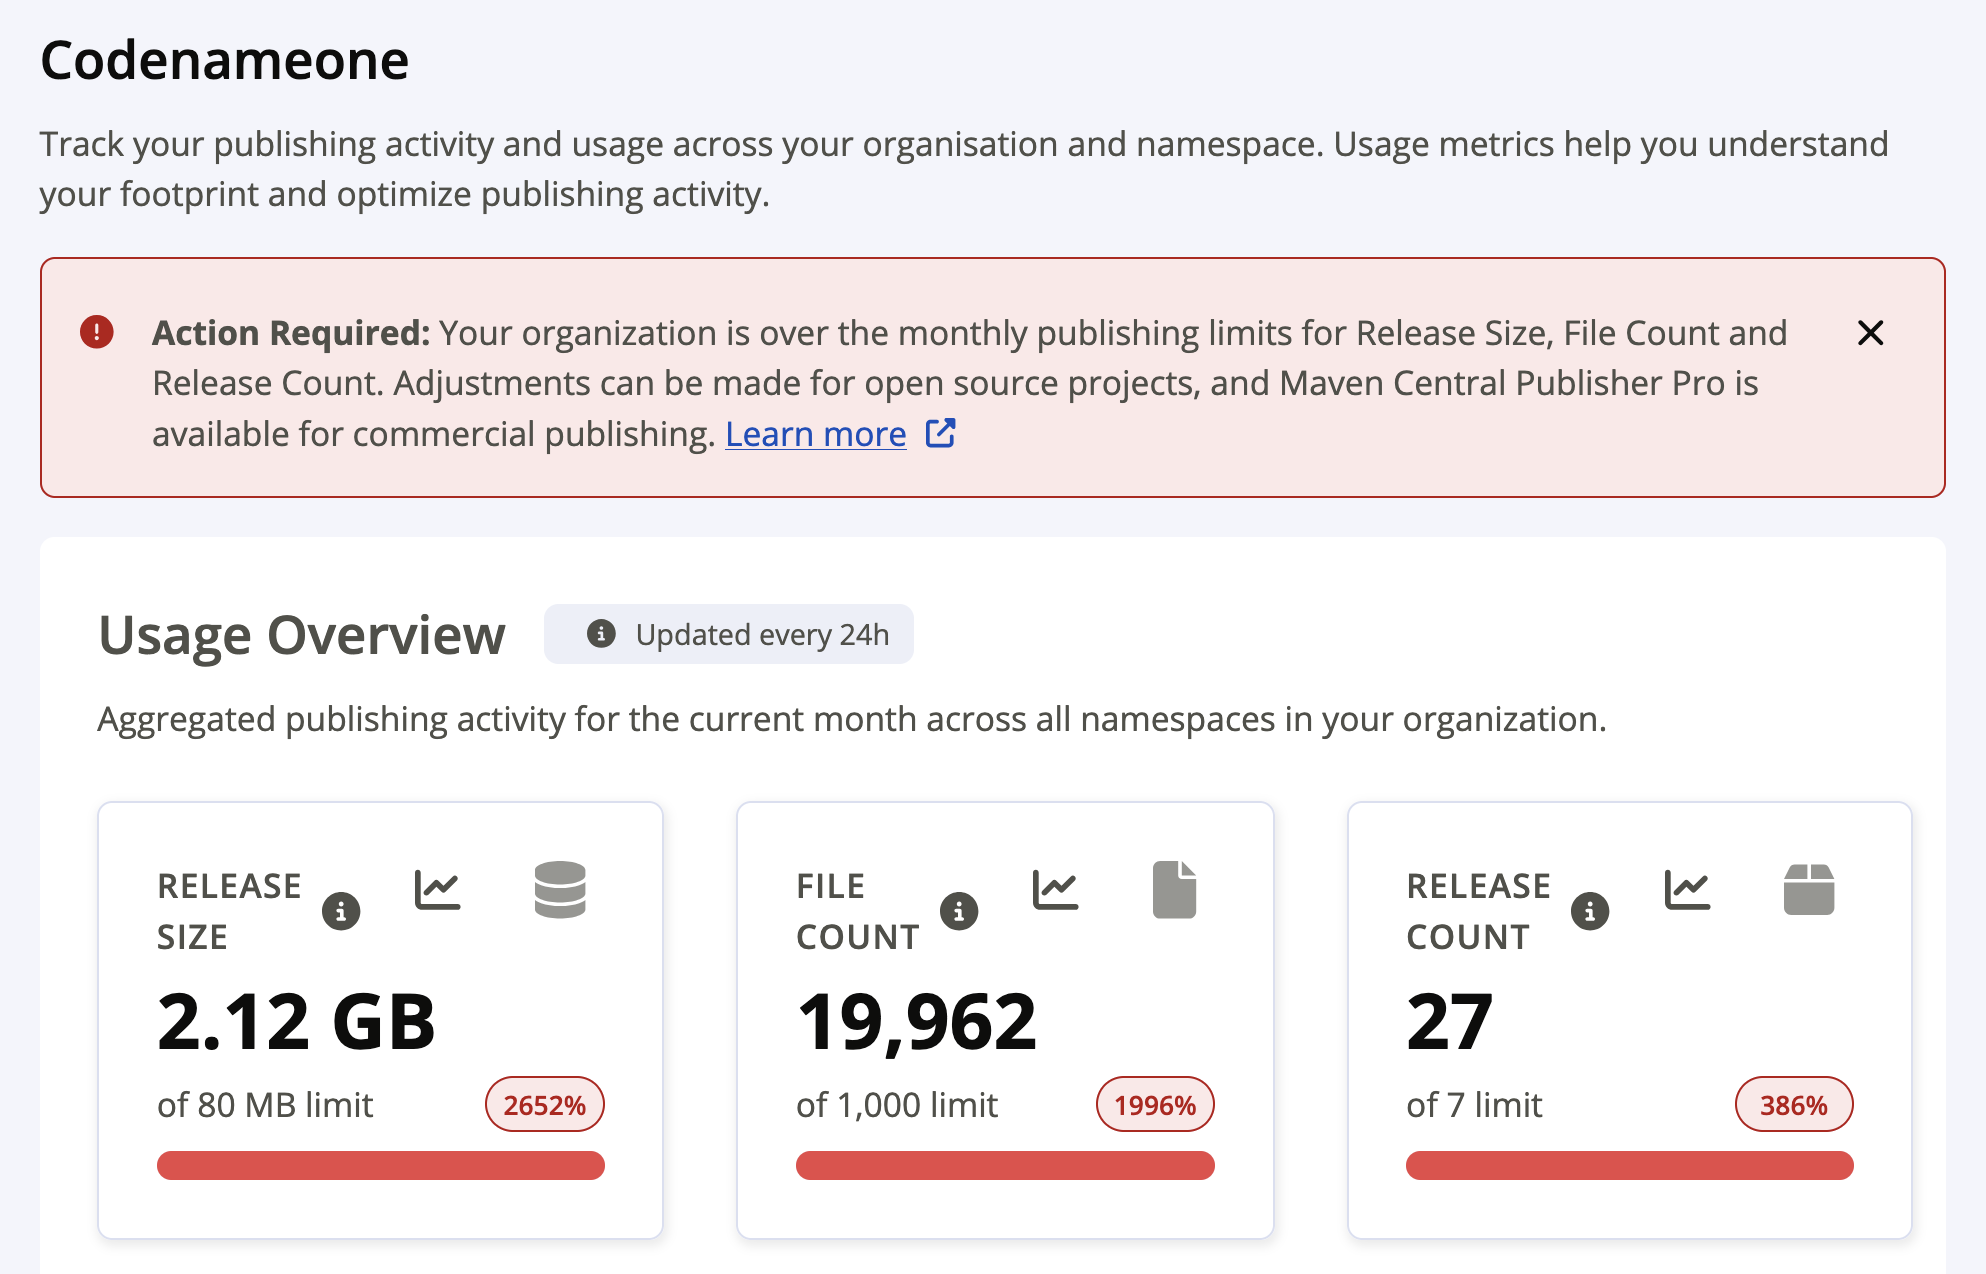Click the 'of 1,000 limit' text
Screen dimensions: 1986x1274
(x=897, y=1105)
